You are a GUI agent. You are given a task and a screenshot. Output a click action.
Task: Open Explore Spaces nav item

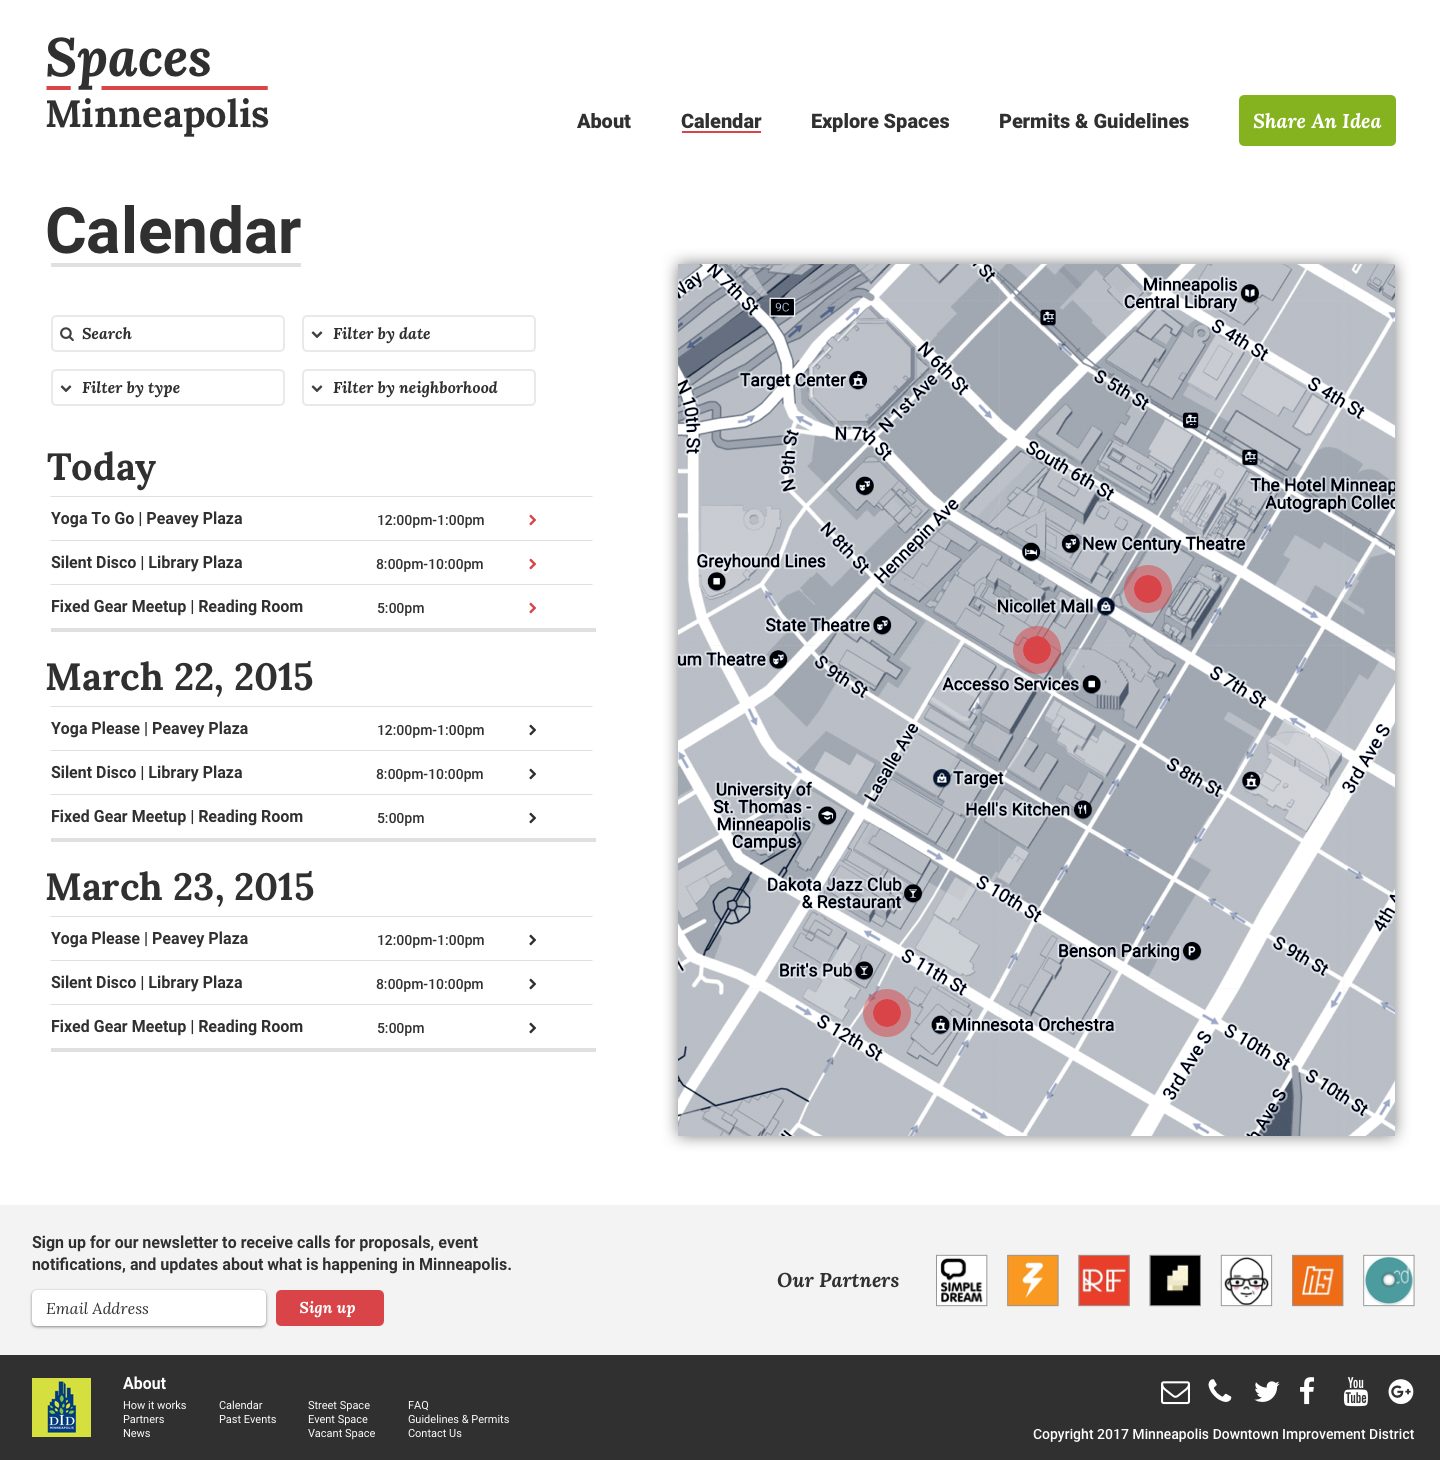[x=880, y=121]
